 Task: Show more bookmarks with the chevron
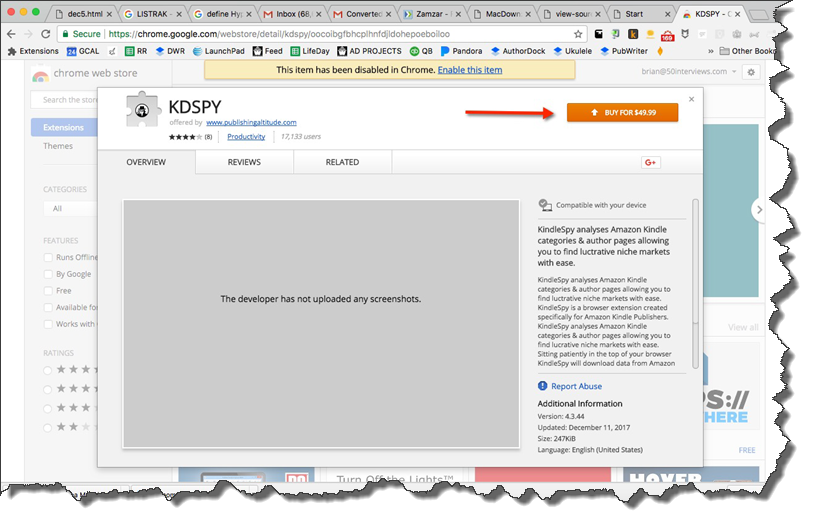[x=711, y=51]
